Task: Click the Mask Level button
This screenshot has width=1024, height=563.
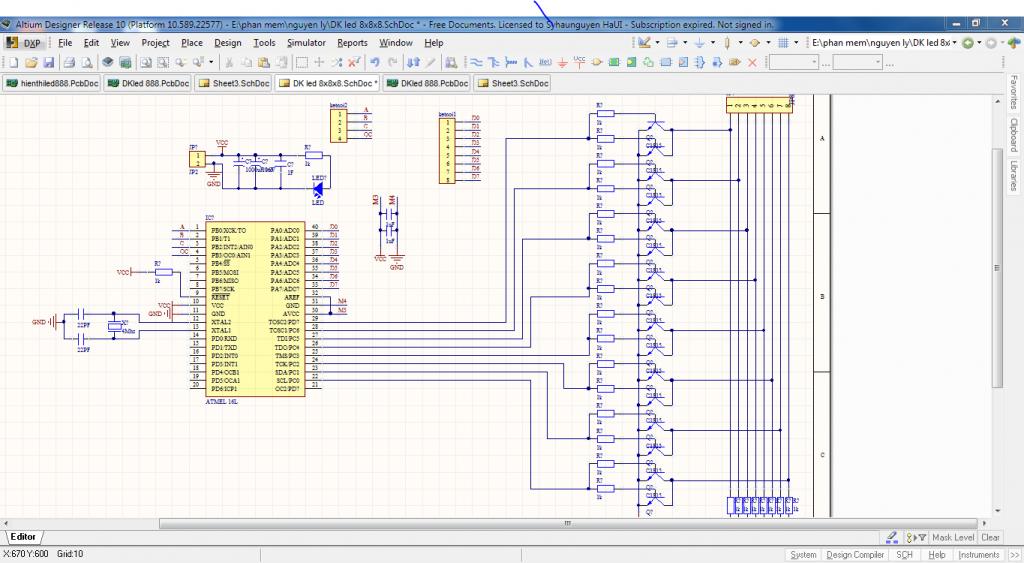Action: tap(953, 537)
